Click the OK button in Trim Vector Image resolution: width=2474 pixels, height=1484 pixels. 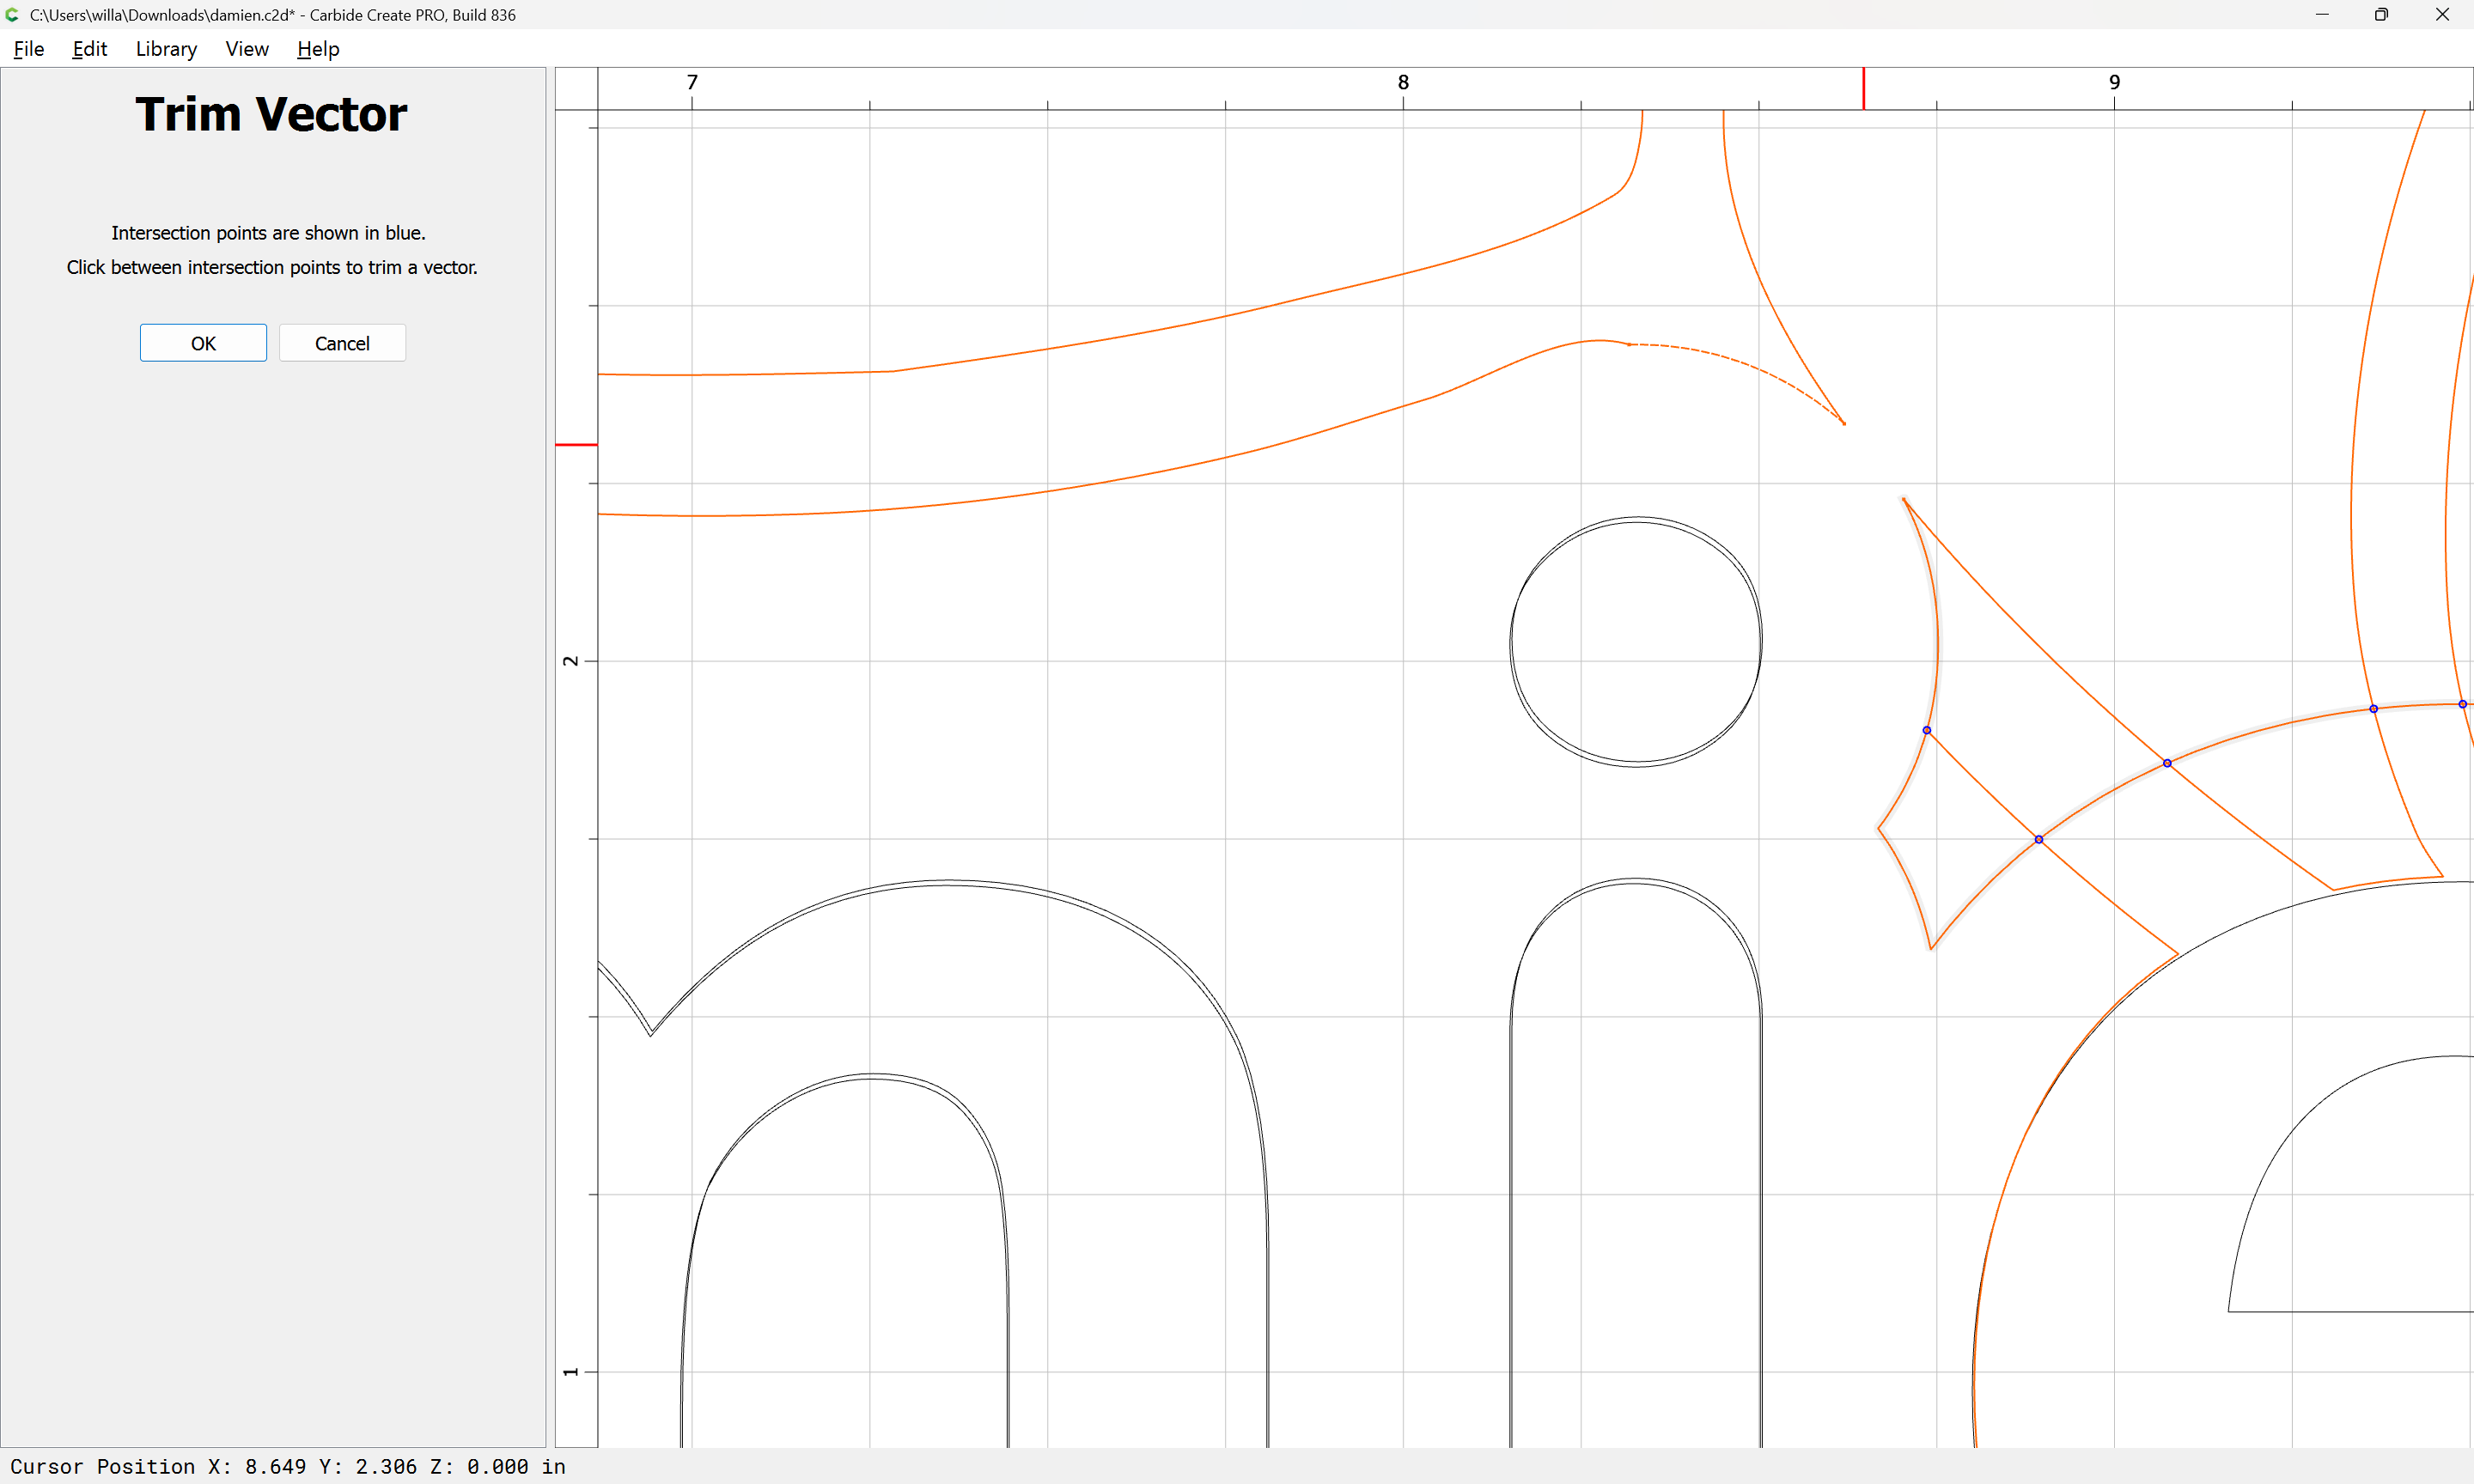point(203,343)
